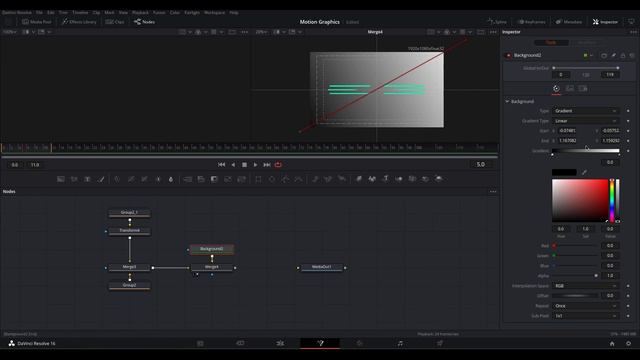Screen dimensions: 640x360
Task: Toggle the Keyframes panel
Action: (531, 22)
